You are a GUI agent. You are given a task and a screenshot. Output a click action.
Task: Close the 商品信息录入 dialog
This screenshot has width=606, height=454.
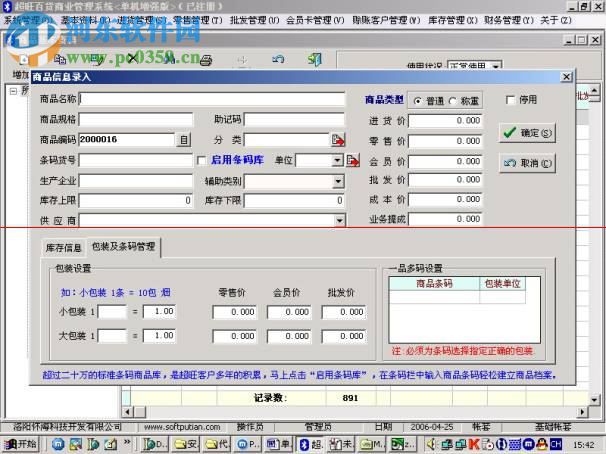coord(566,77)
